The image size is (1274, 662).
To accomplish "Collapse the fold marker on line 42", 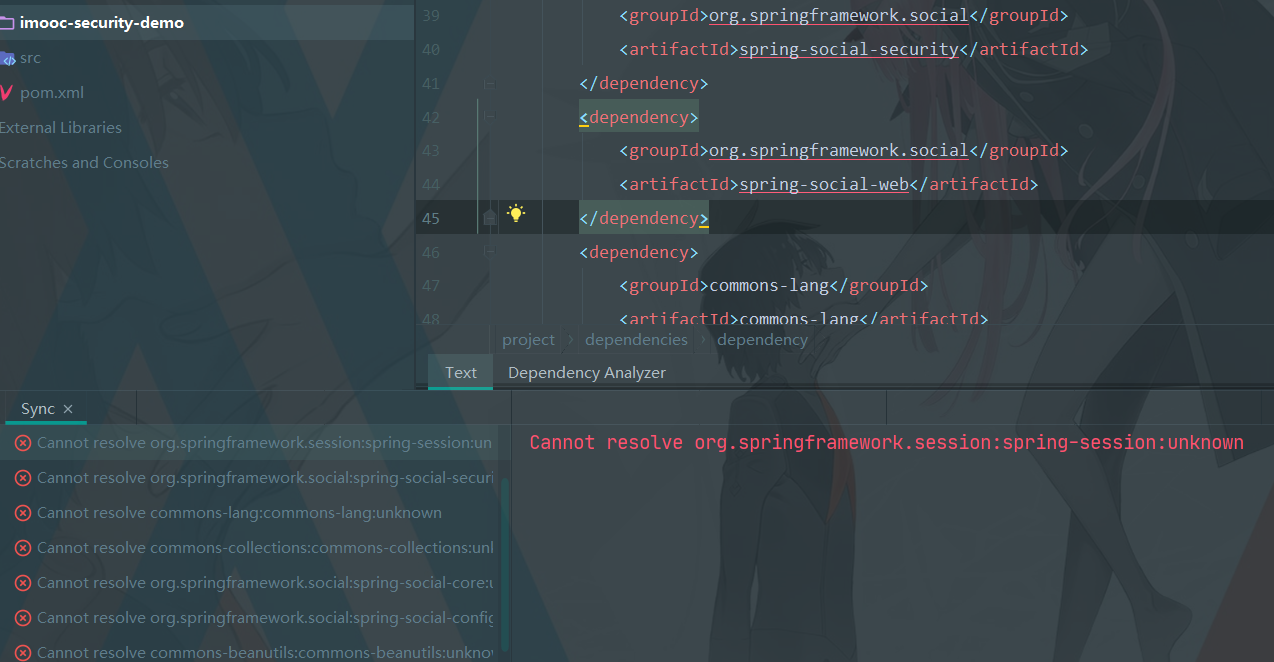I will tap(489, 117).
